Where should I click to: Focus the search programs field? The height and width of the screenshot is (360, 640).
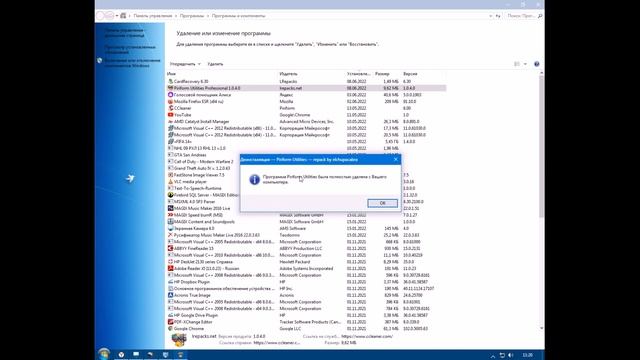(524, 16)
